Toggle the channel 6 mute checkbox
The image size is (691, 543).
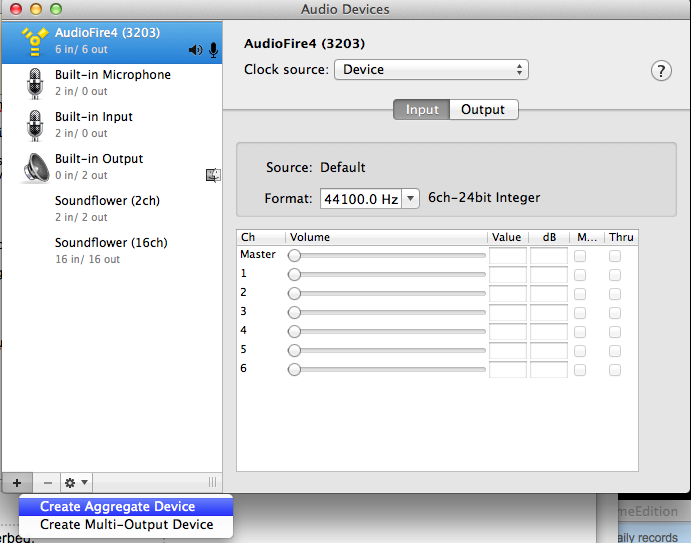click(x=580, y=370)
